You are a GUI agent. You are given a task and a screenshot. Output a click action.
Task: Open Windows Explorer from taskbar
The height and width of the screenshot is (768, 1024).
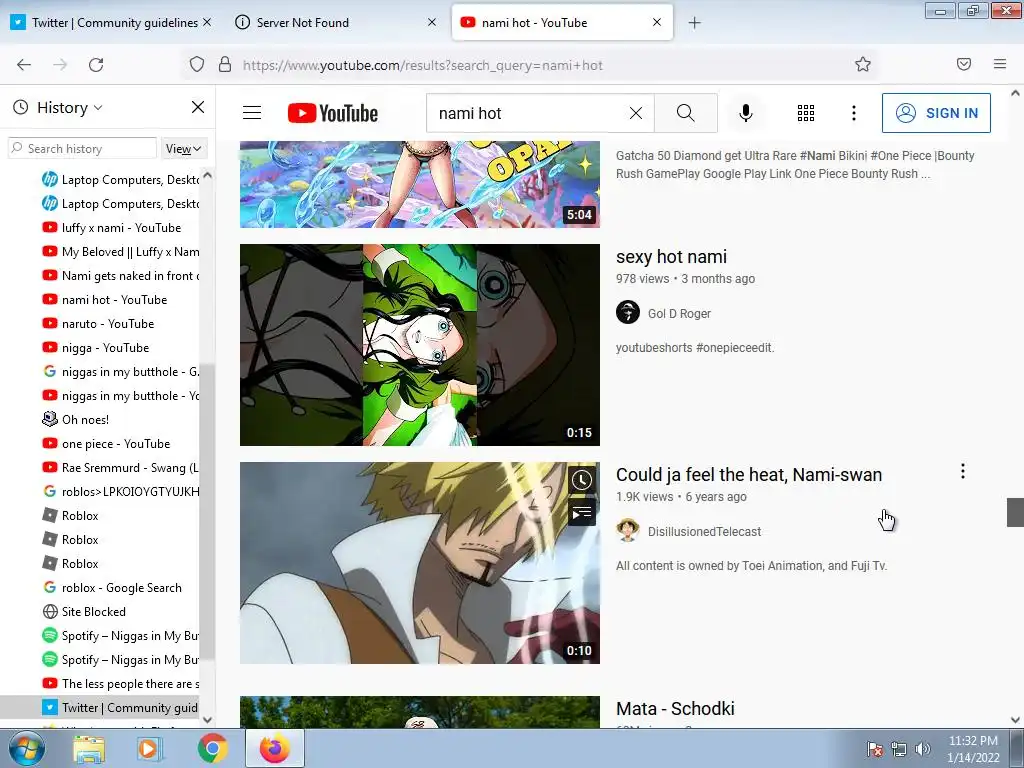[89, 749]
